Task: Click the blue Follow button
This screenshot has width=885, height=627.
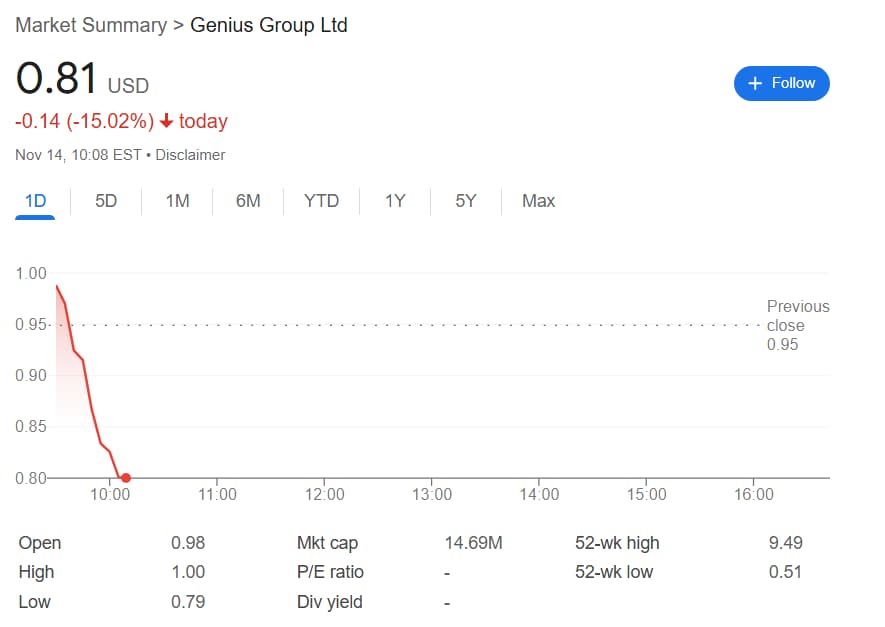Action: (781, 84)
